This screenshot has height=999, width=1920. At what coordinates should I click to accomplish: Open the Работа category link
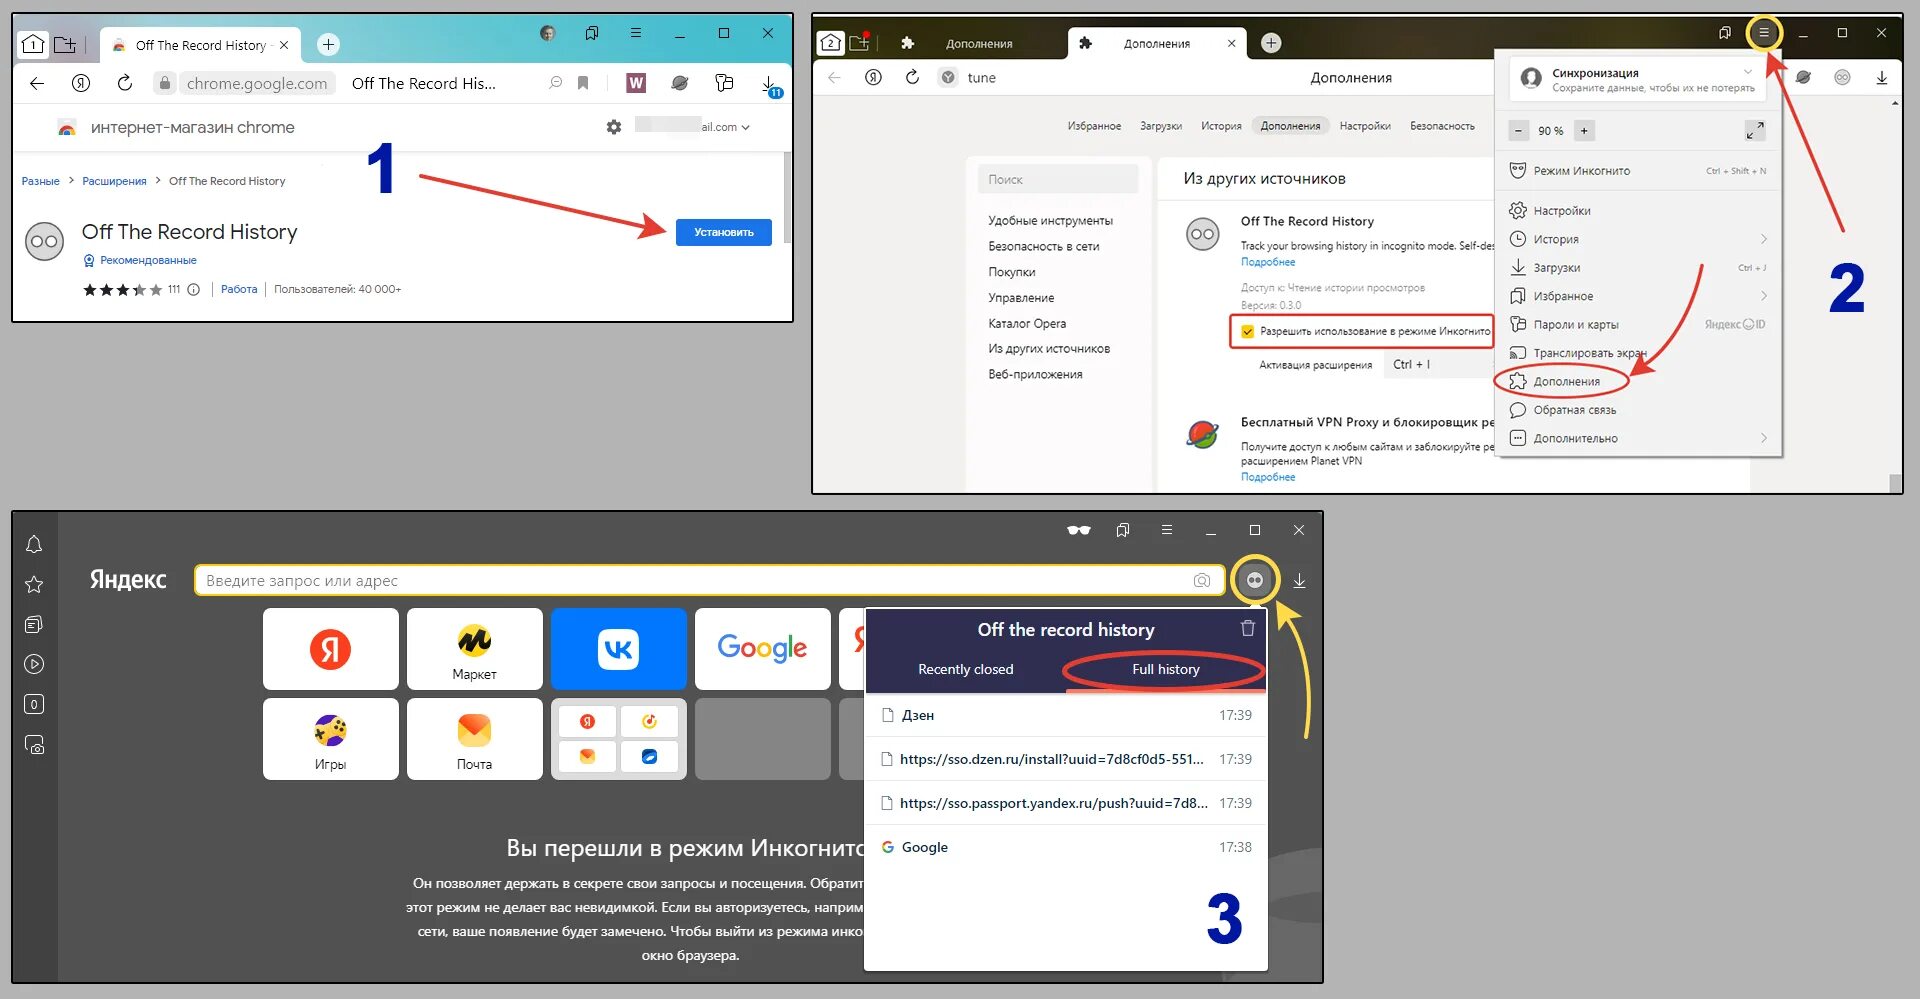239,289
